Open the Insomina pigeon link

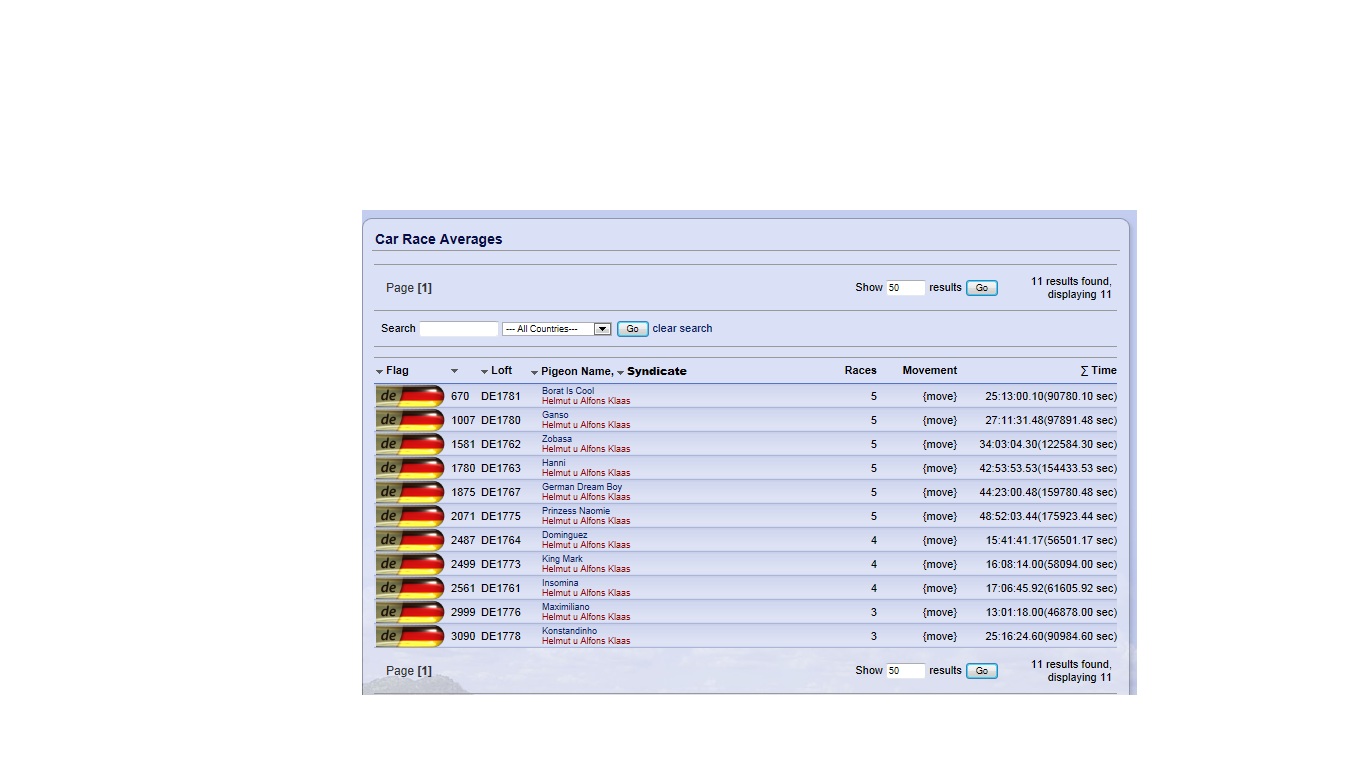point(560,583)
